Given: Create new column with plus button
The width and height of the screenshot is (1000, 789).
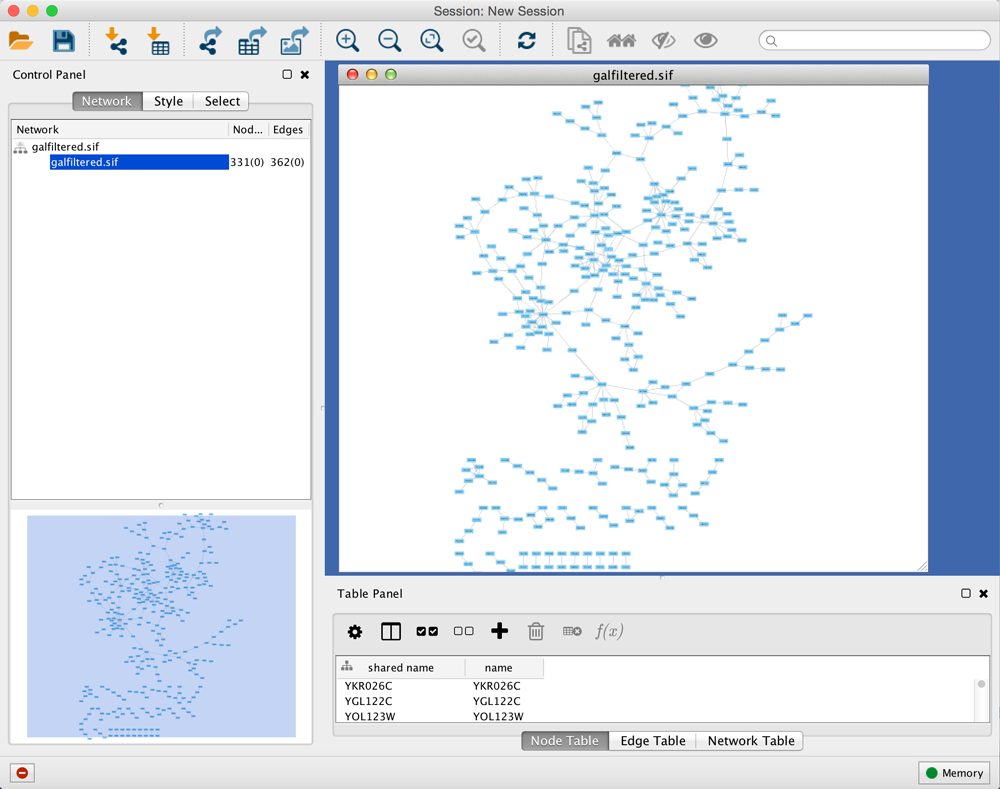Looking at the screenshot, I should tap(500, 631).
